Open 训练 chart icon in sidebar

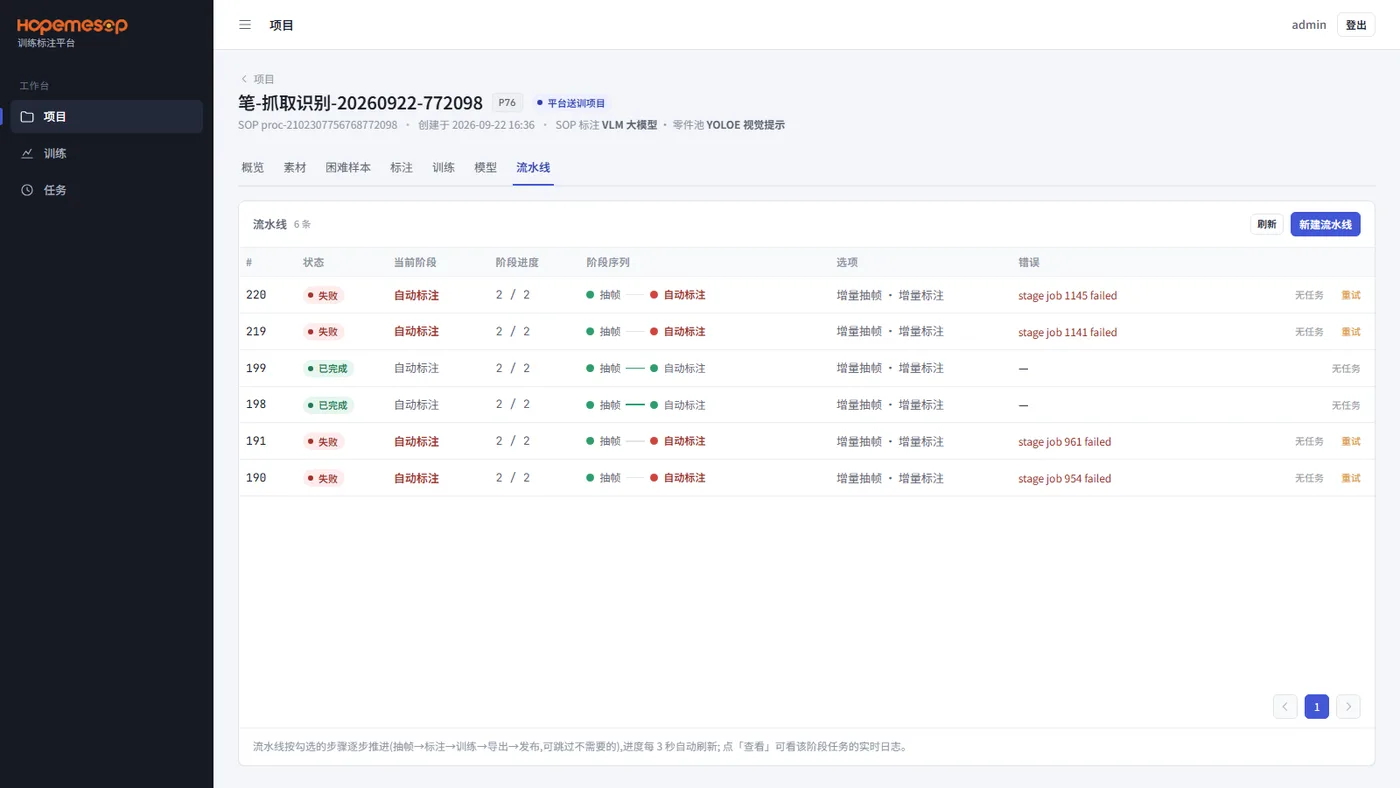coord(27,153)
